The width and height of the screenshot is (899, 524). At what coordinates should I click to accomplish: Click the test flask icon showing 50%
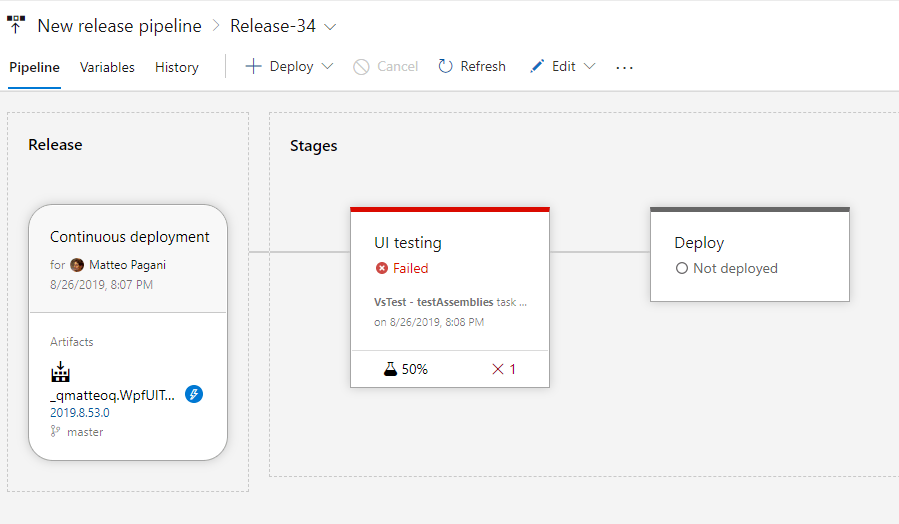(x=391, y=369)
